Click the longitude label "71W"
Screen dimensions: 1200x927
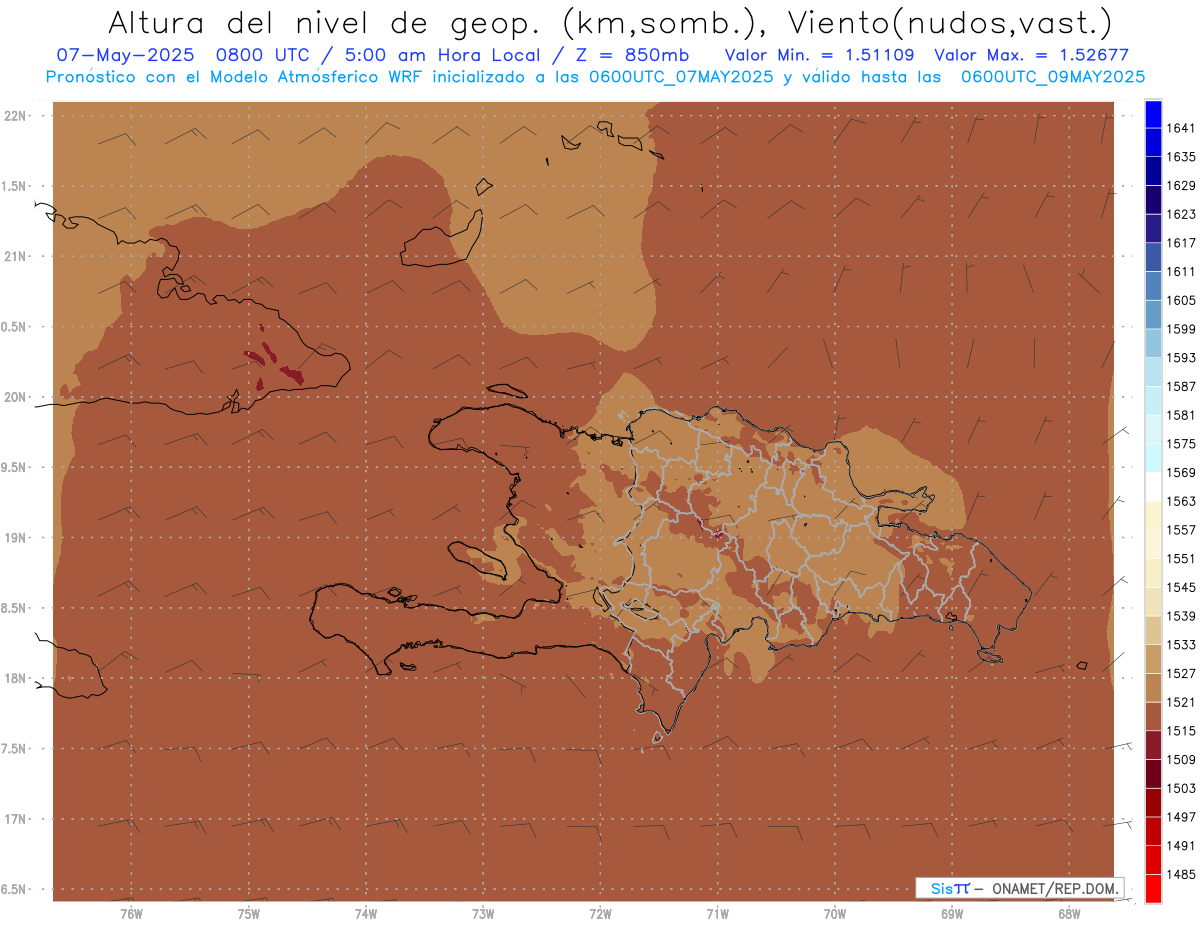(x=717, y=914)
